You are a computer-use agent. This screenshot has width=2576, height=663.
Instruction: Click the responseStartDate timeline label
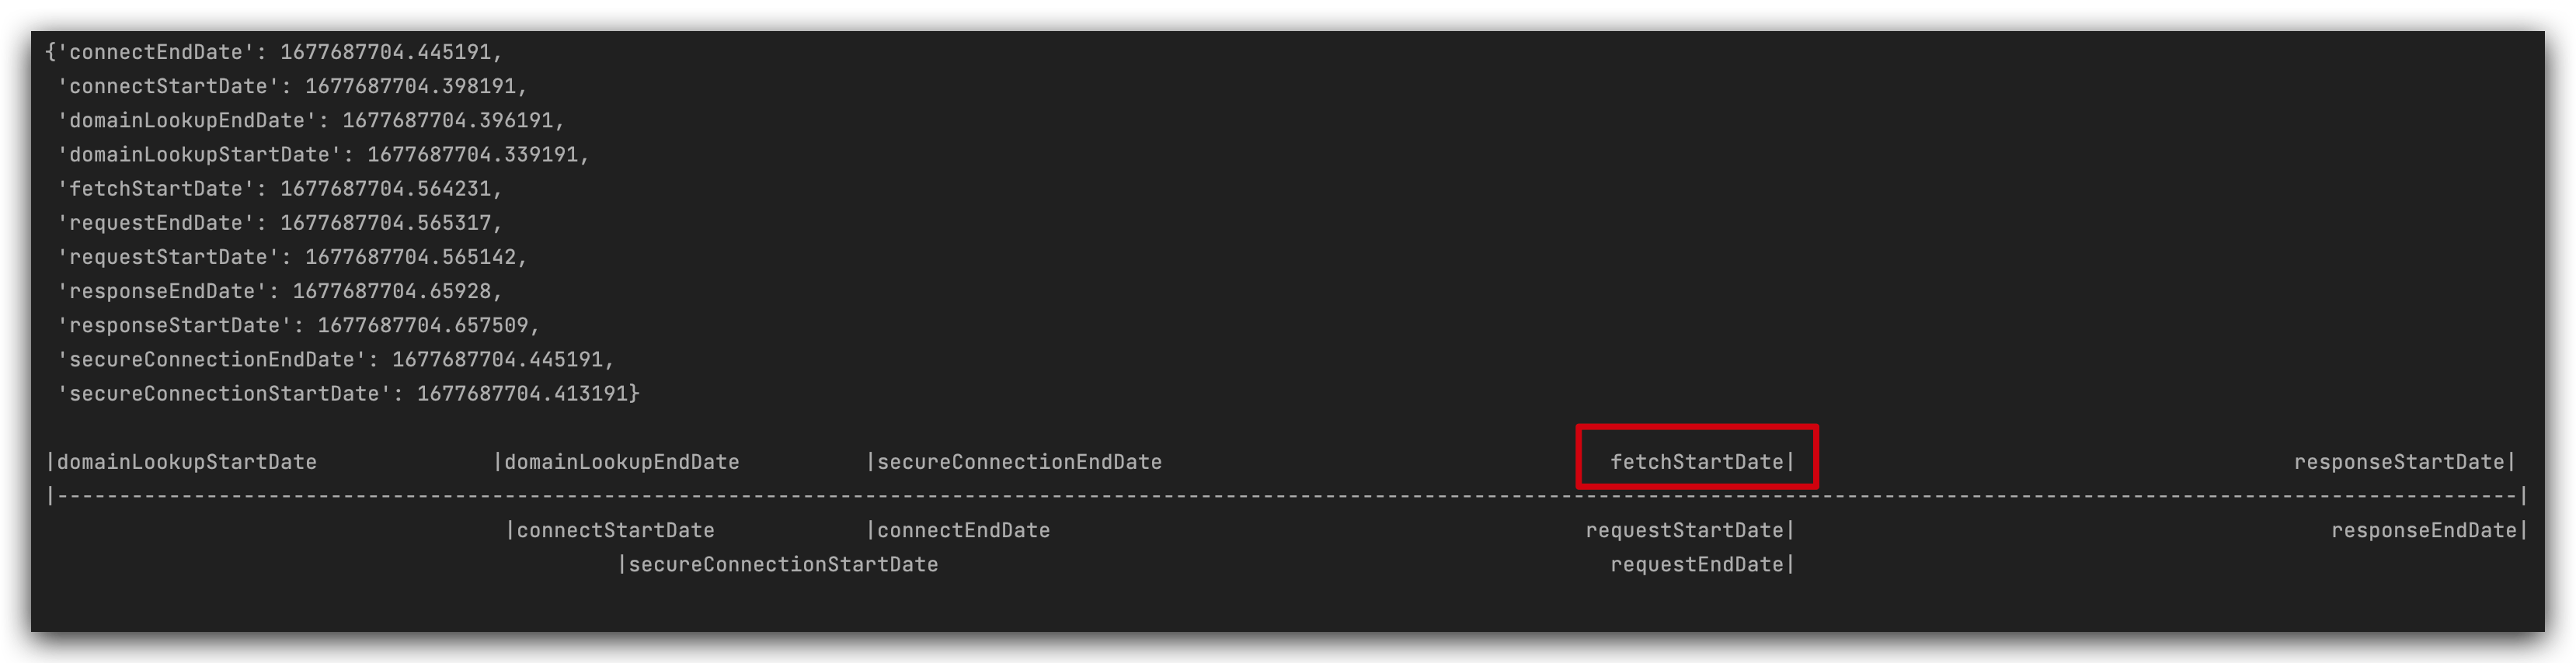2399,462
